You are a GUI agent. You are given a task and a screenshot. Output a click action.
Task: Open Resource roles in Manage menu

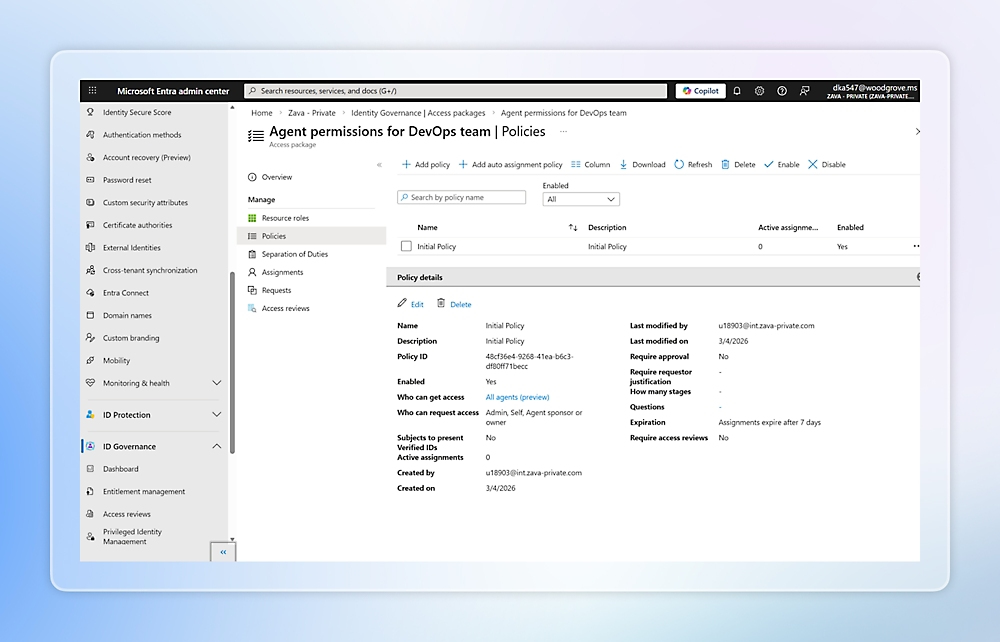coord(285,218)
